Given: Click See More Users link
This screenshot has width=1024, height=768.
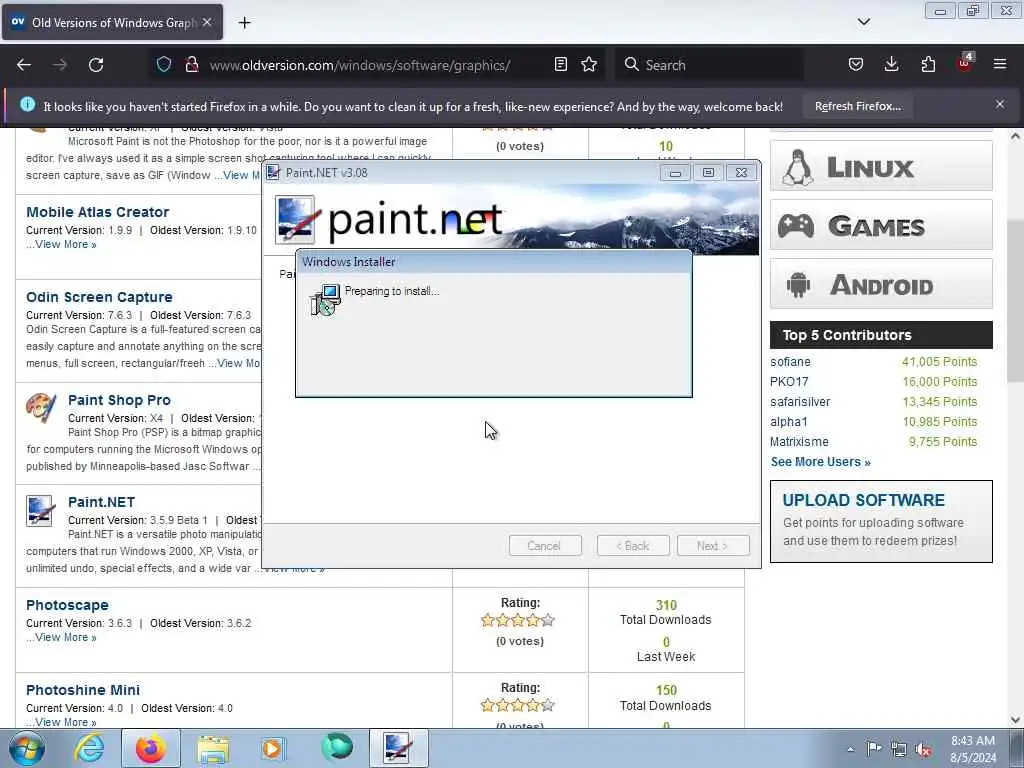Looking at the screenshot, I should coord(820,462).
